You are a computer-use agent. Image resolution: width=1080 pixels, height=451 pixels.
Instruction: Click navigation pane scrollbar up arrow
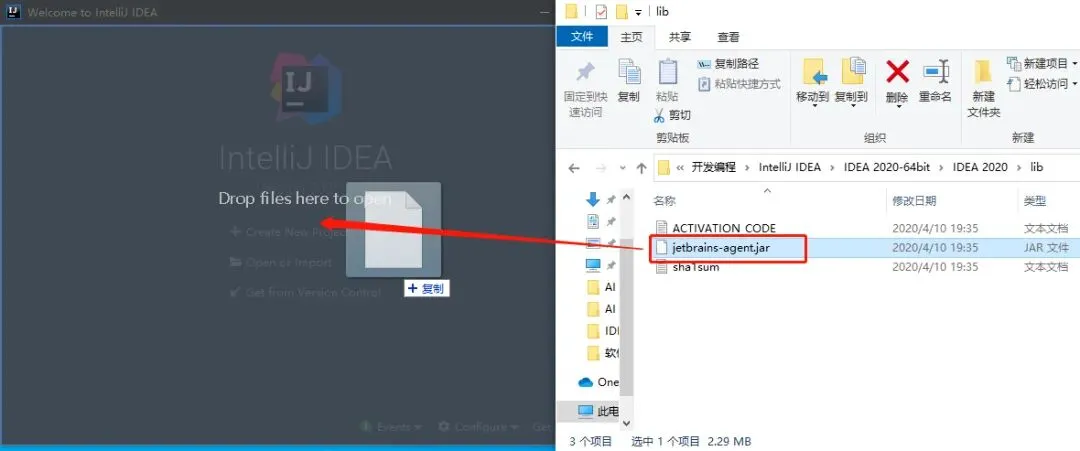click(x=626, y=198)
